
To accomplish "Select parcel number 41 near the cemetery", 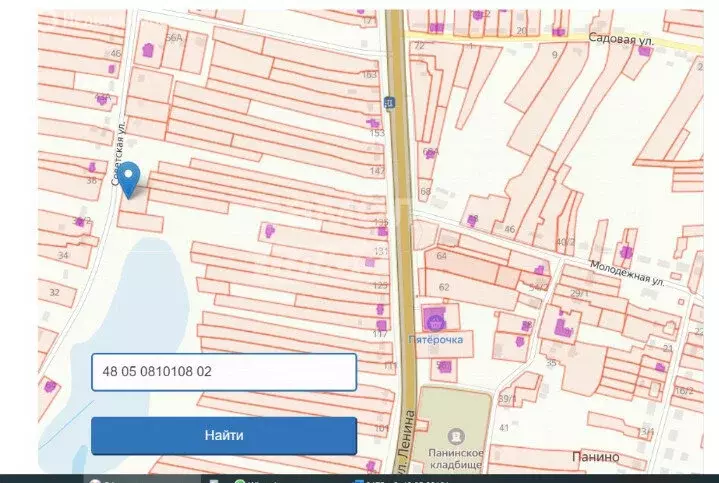I will pos(504,427).
